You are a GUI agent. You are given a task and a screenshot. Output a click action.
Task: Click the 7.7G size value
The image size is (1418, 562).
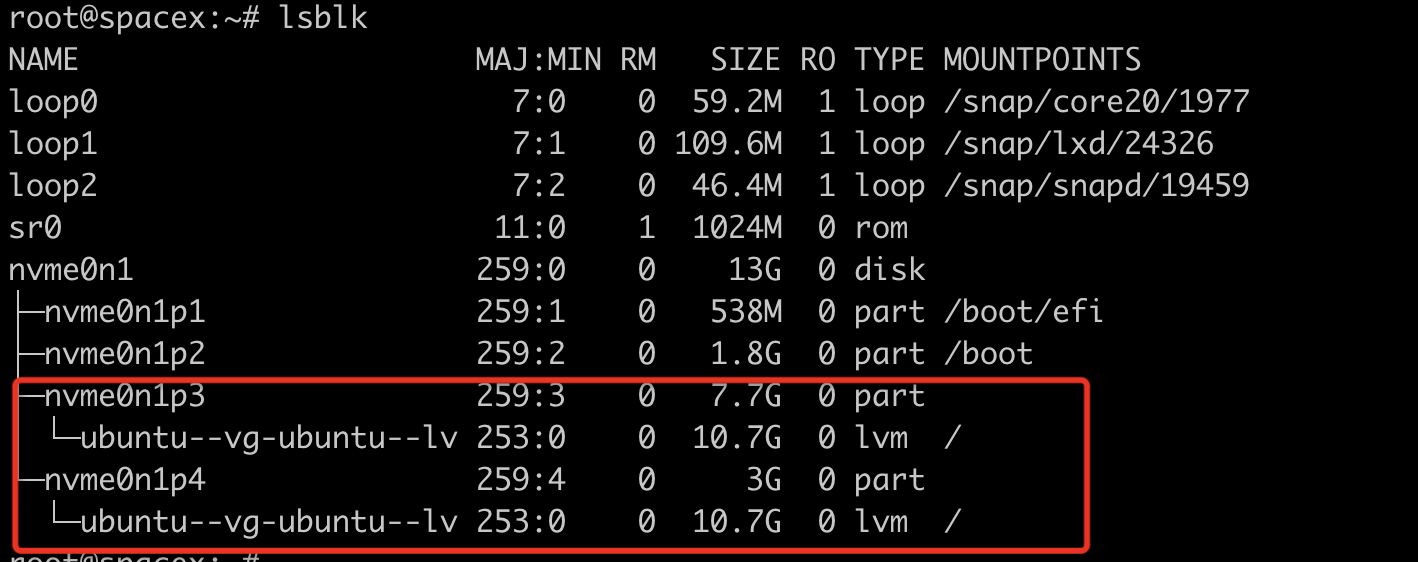745,396
